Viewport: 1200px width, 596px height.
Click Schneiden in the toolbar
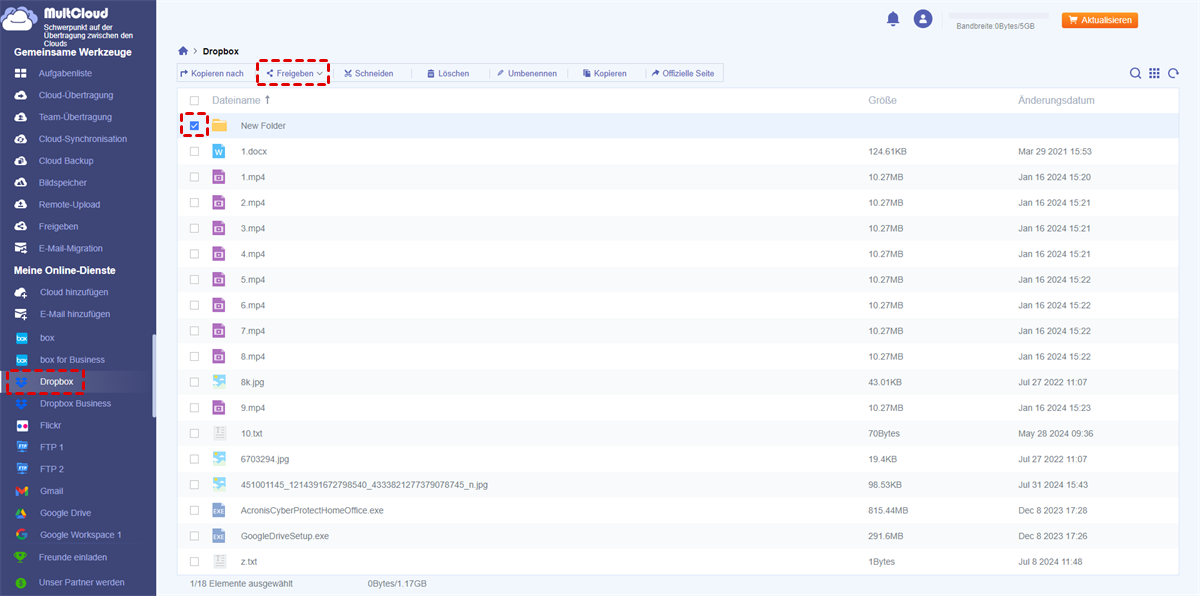[368, 73]
